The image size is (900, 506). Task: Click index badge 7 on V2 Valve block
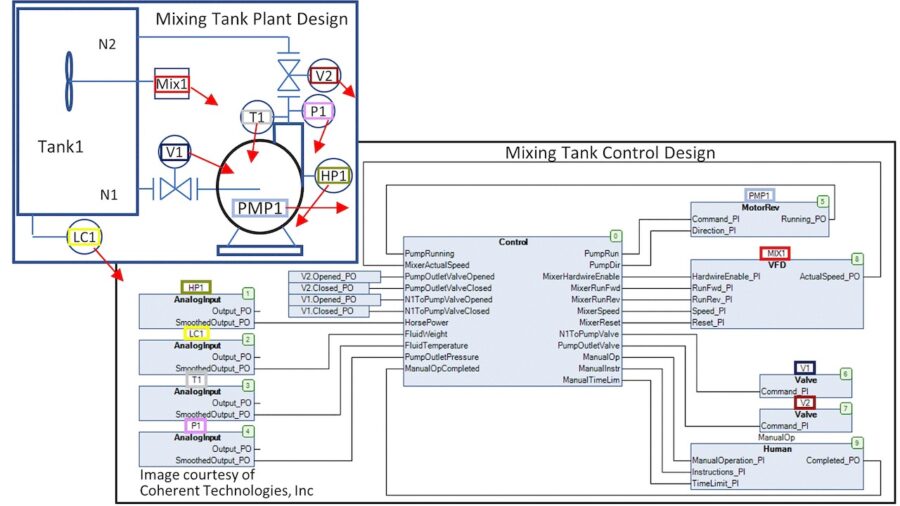[x=845, y=408]
